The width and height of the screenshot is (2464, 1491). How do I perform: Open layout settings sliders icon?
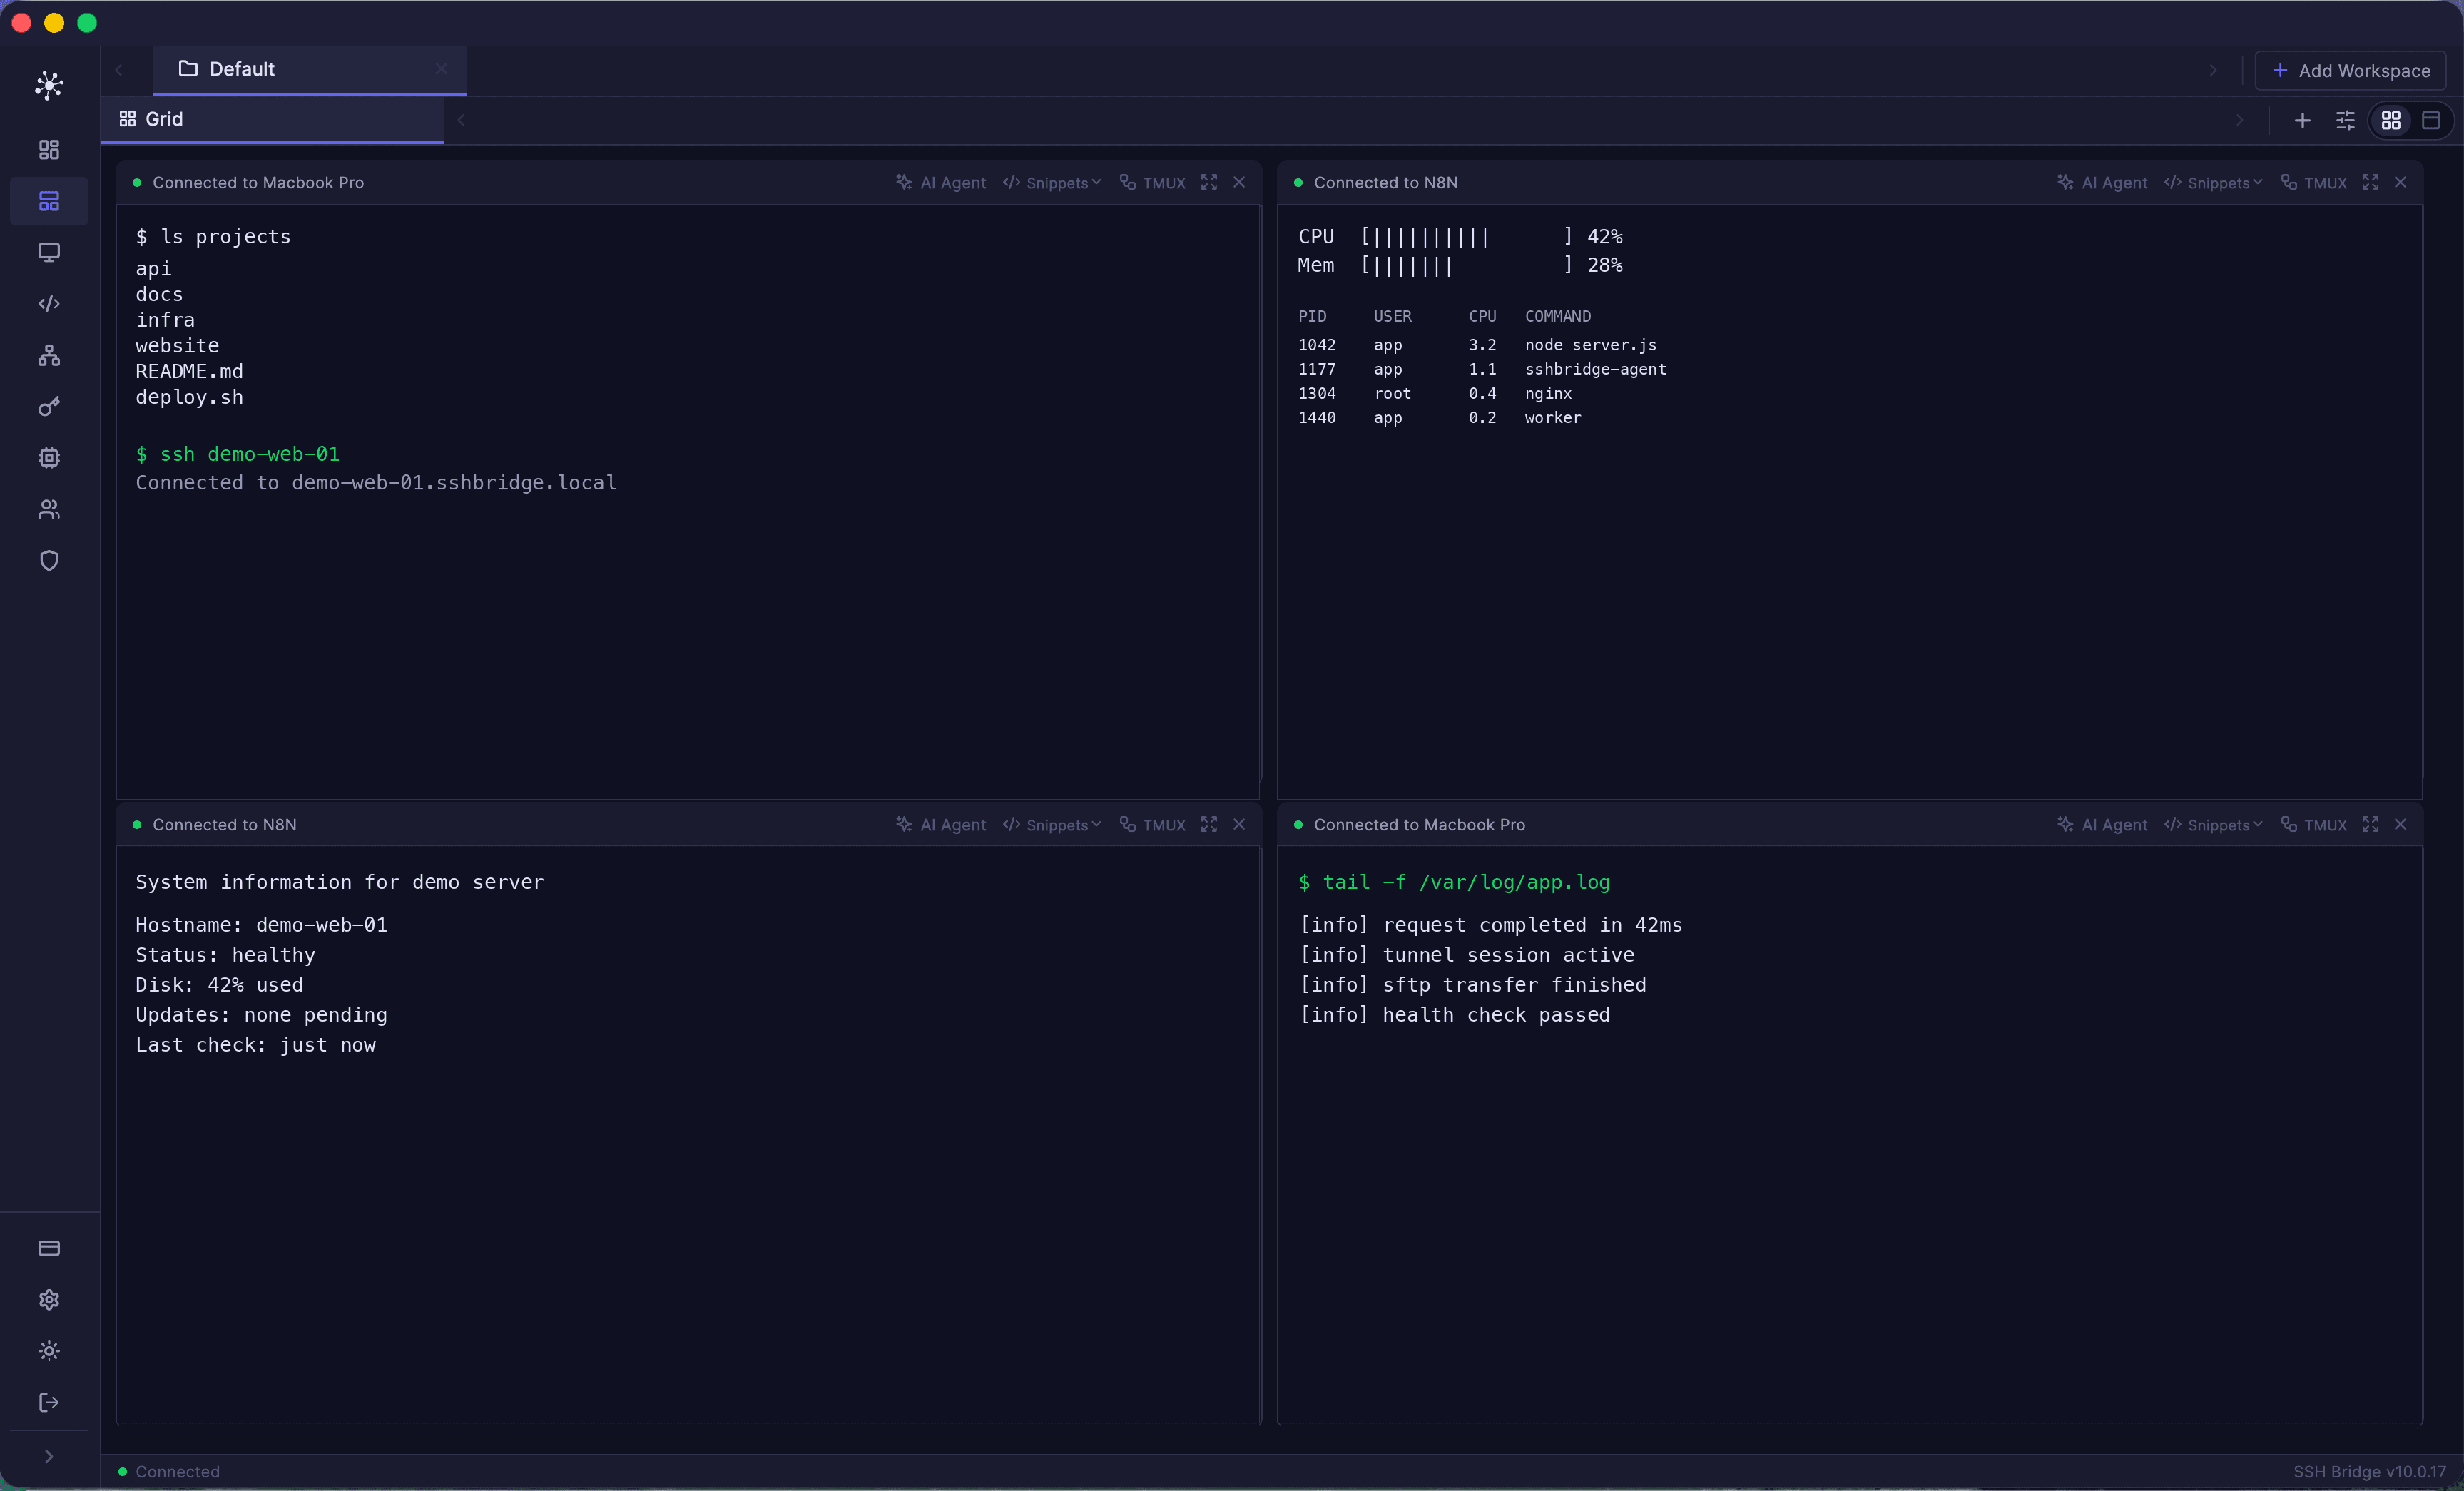(2345, 120)
